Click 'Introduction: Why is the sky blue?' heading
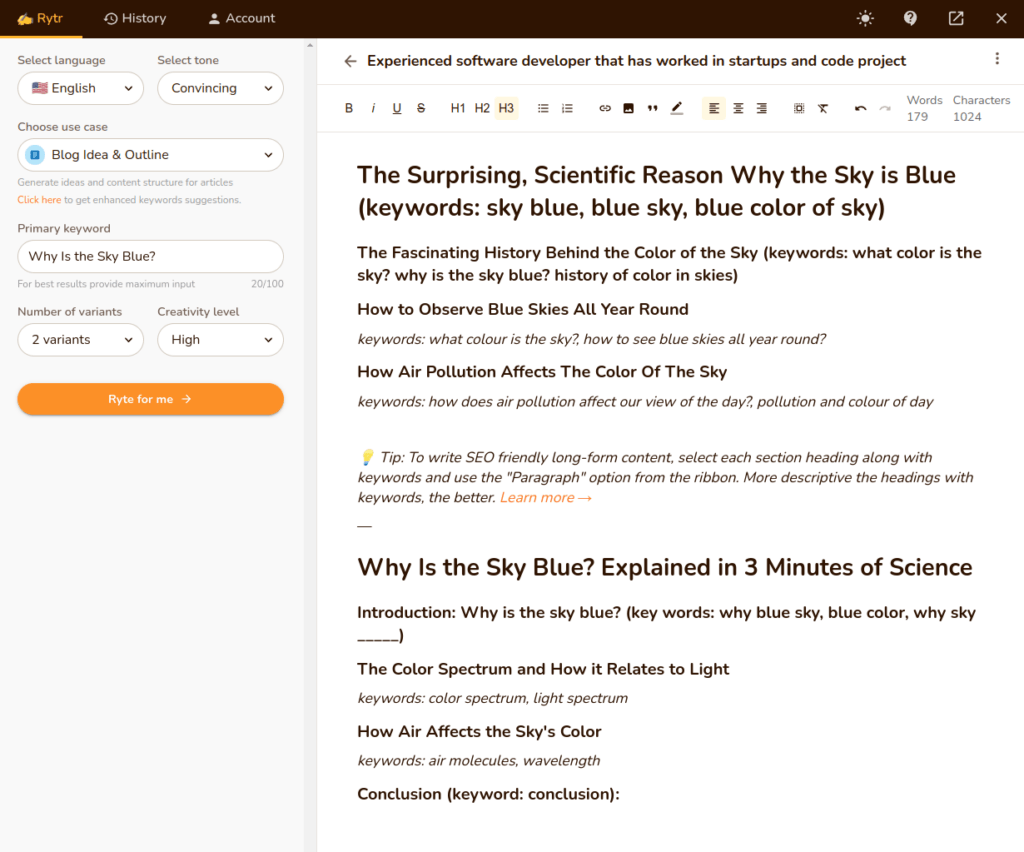Image resolution: width=1024 pixels, height=852 pixels. (x=666, y=624)
